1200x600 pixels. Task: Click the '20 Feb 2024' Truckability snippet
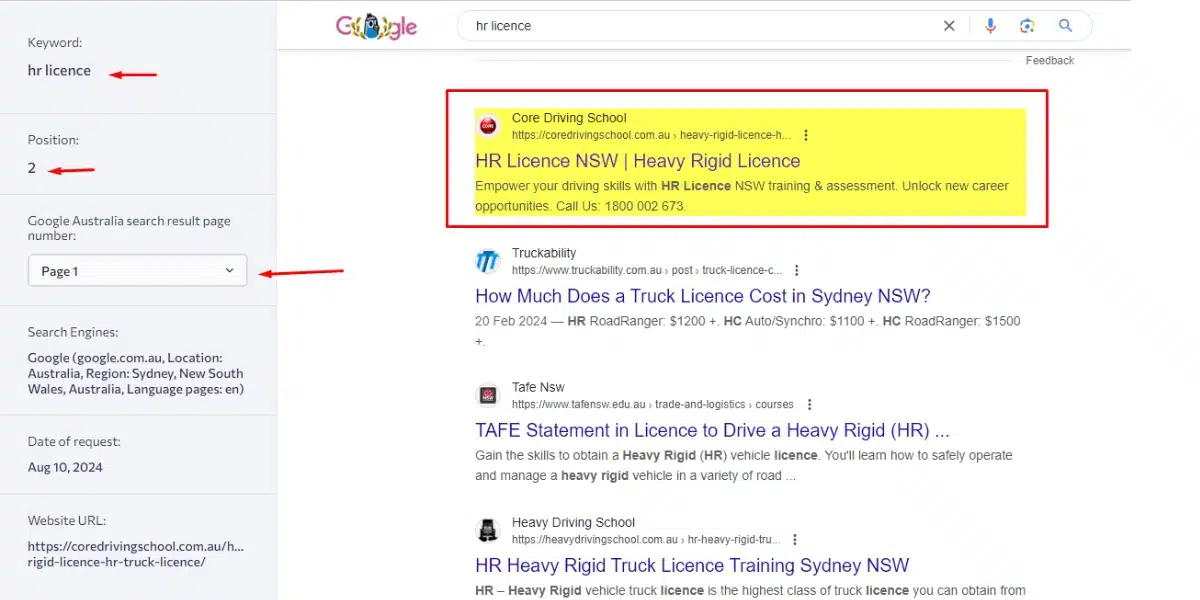748,331
